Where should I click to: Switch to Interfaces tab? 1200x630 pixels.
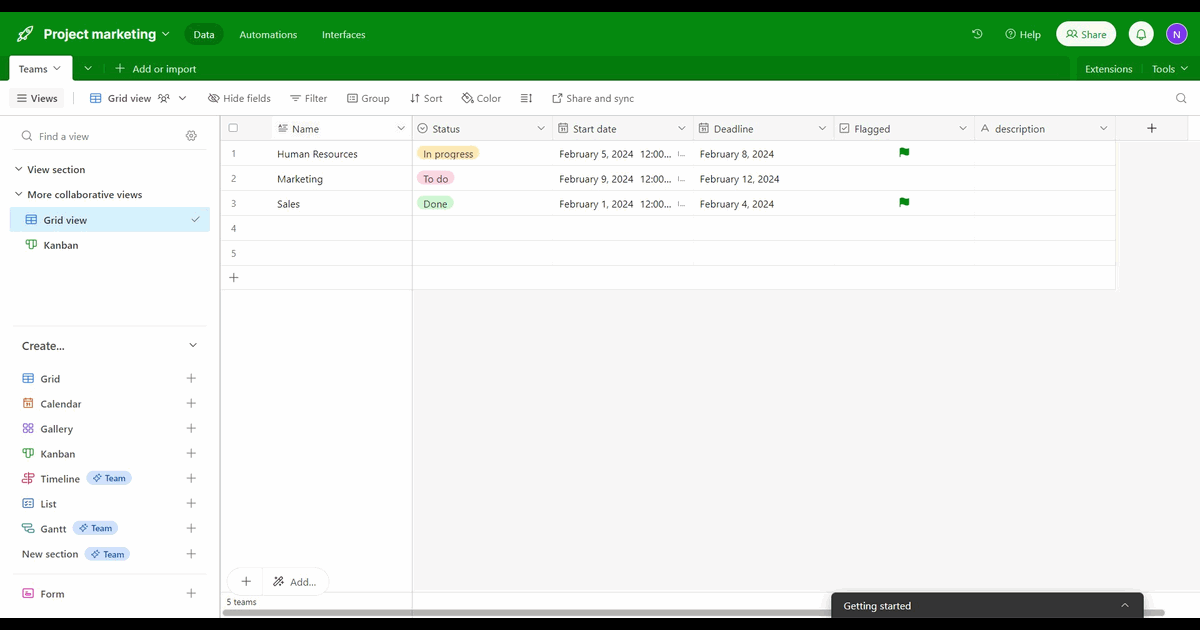(x=343, y=34)
